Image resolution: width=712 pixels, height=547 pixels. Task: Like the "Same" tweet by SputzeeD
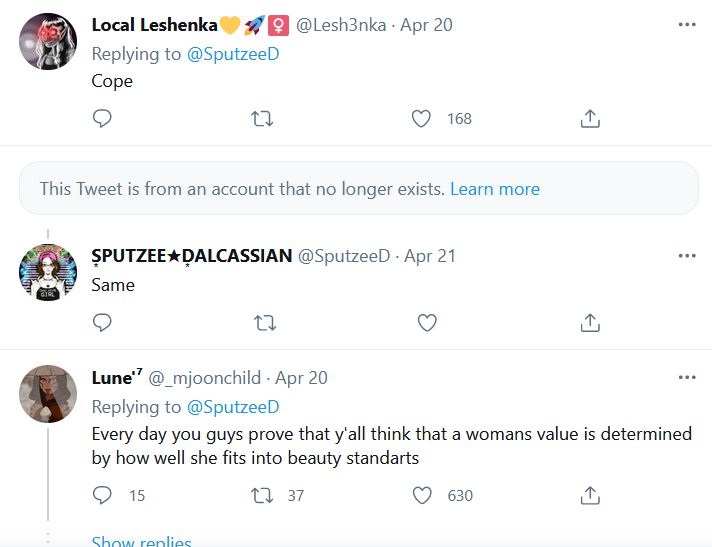(x=427, y=323)
